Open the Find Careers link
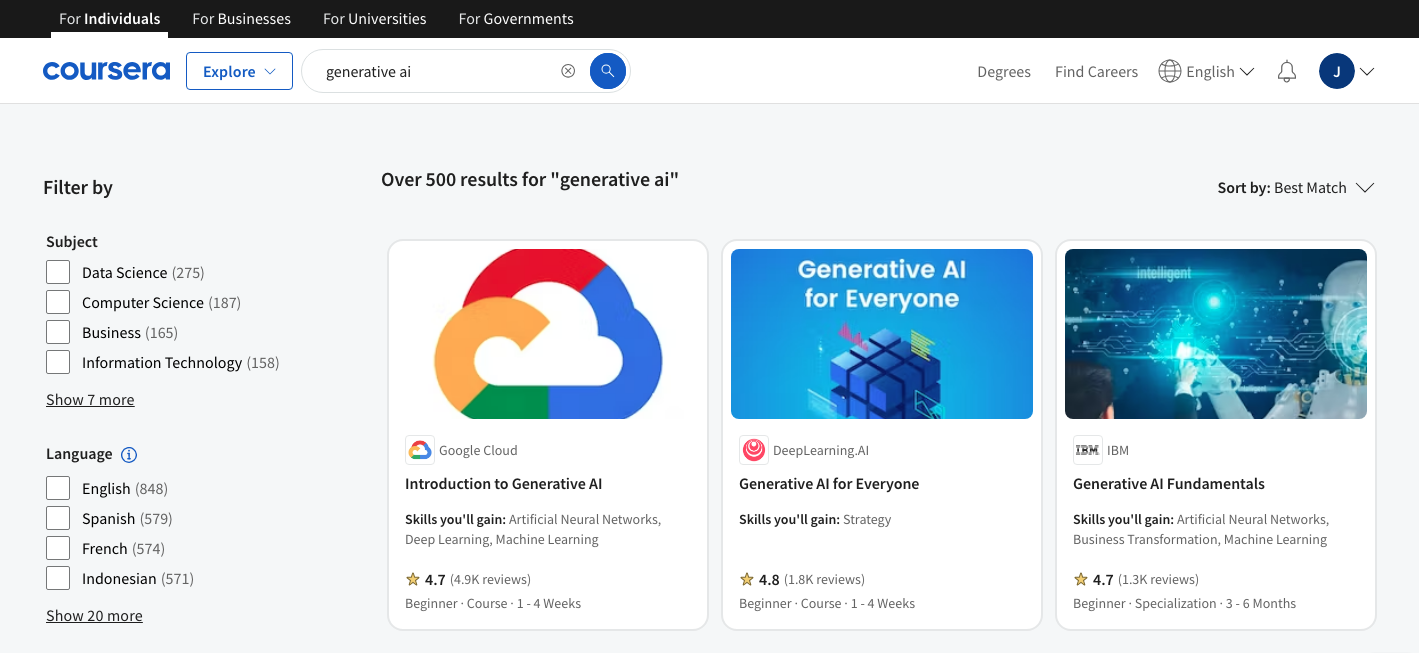The width and height of the screenshot is (1419, 653). point(1096,72)
